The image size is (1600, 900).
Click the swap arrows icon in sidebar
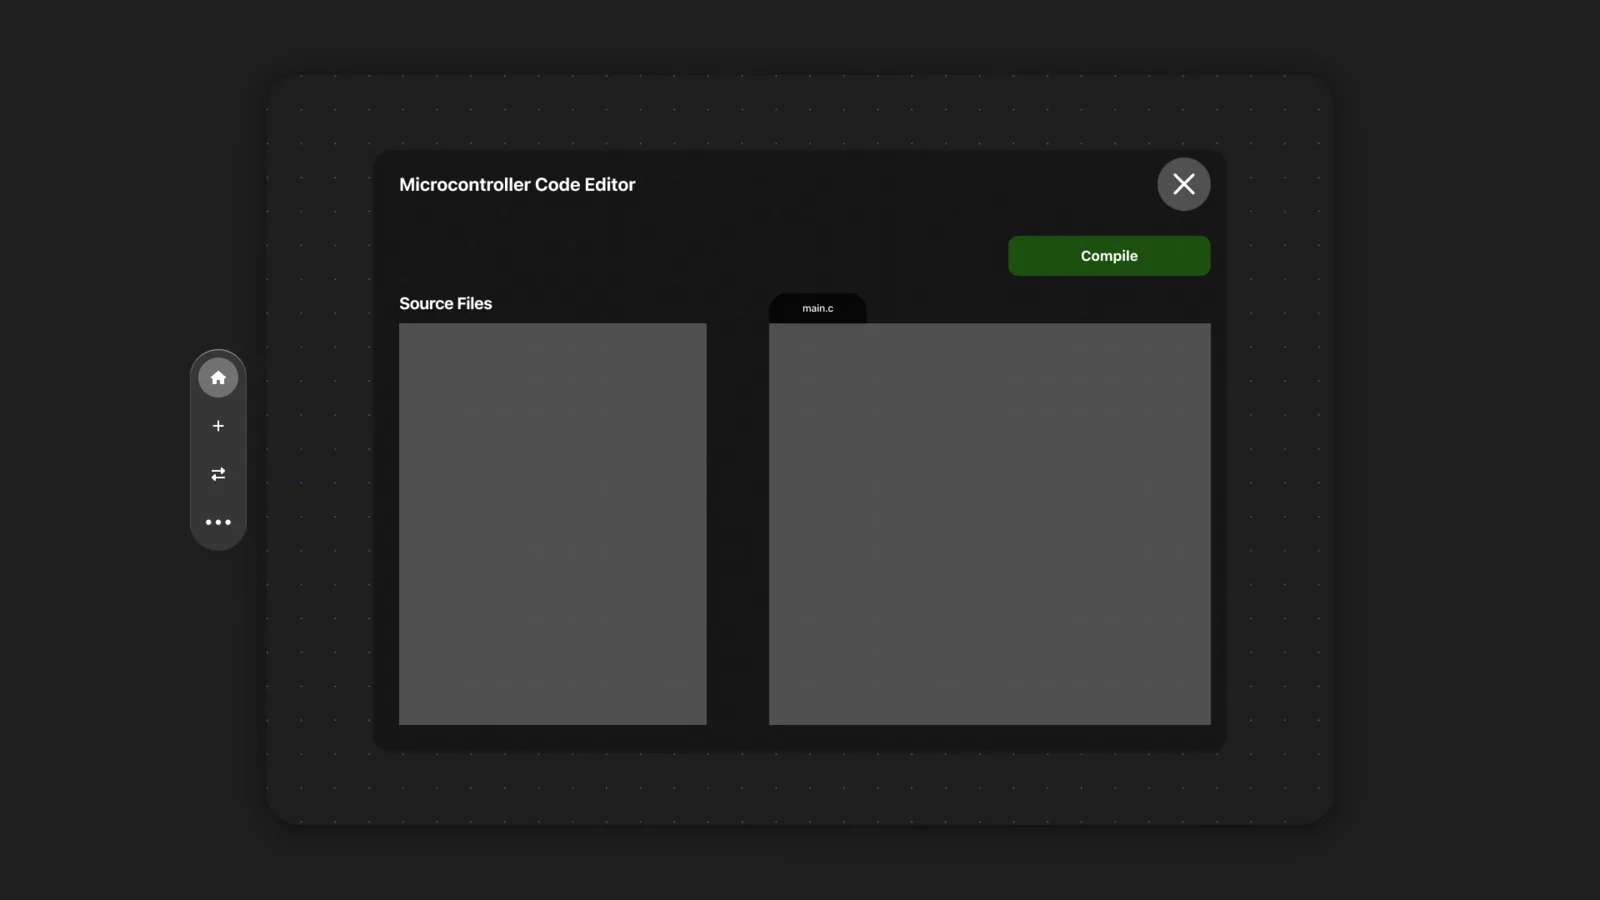tap(218, 474)
